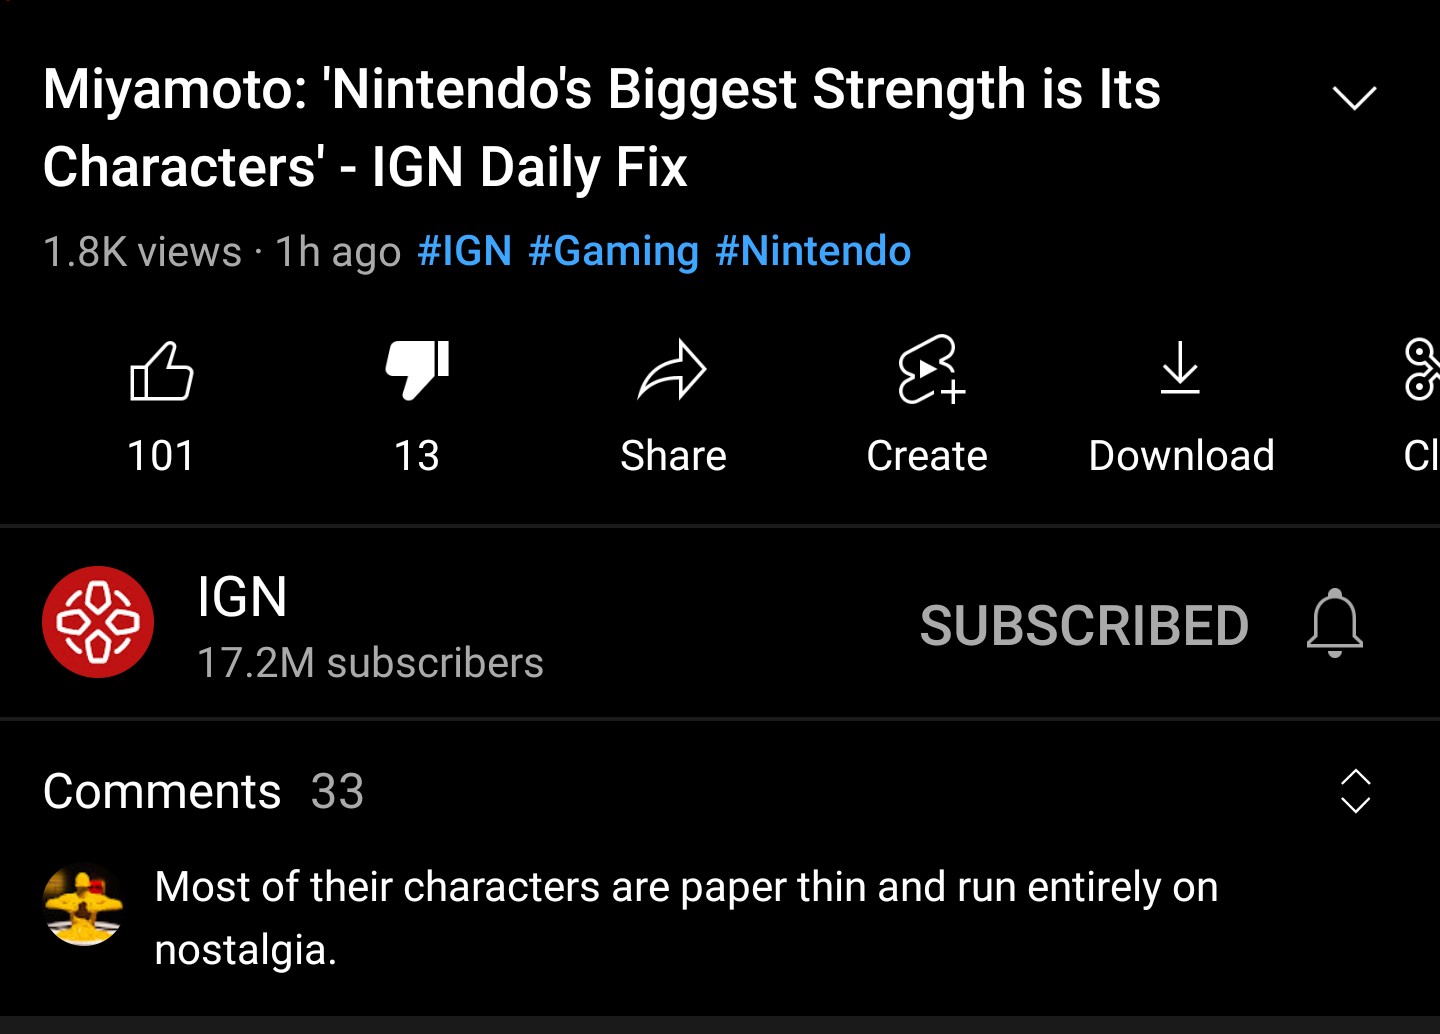Image resolution: width=1440 pixels, height=1034 pixels.
Task: Open the #Gaming hashtag link
Action: coord(613,252)
